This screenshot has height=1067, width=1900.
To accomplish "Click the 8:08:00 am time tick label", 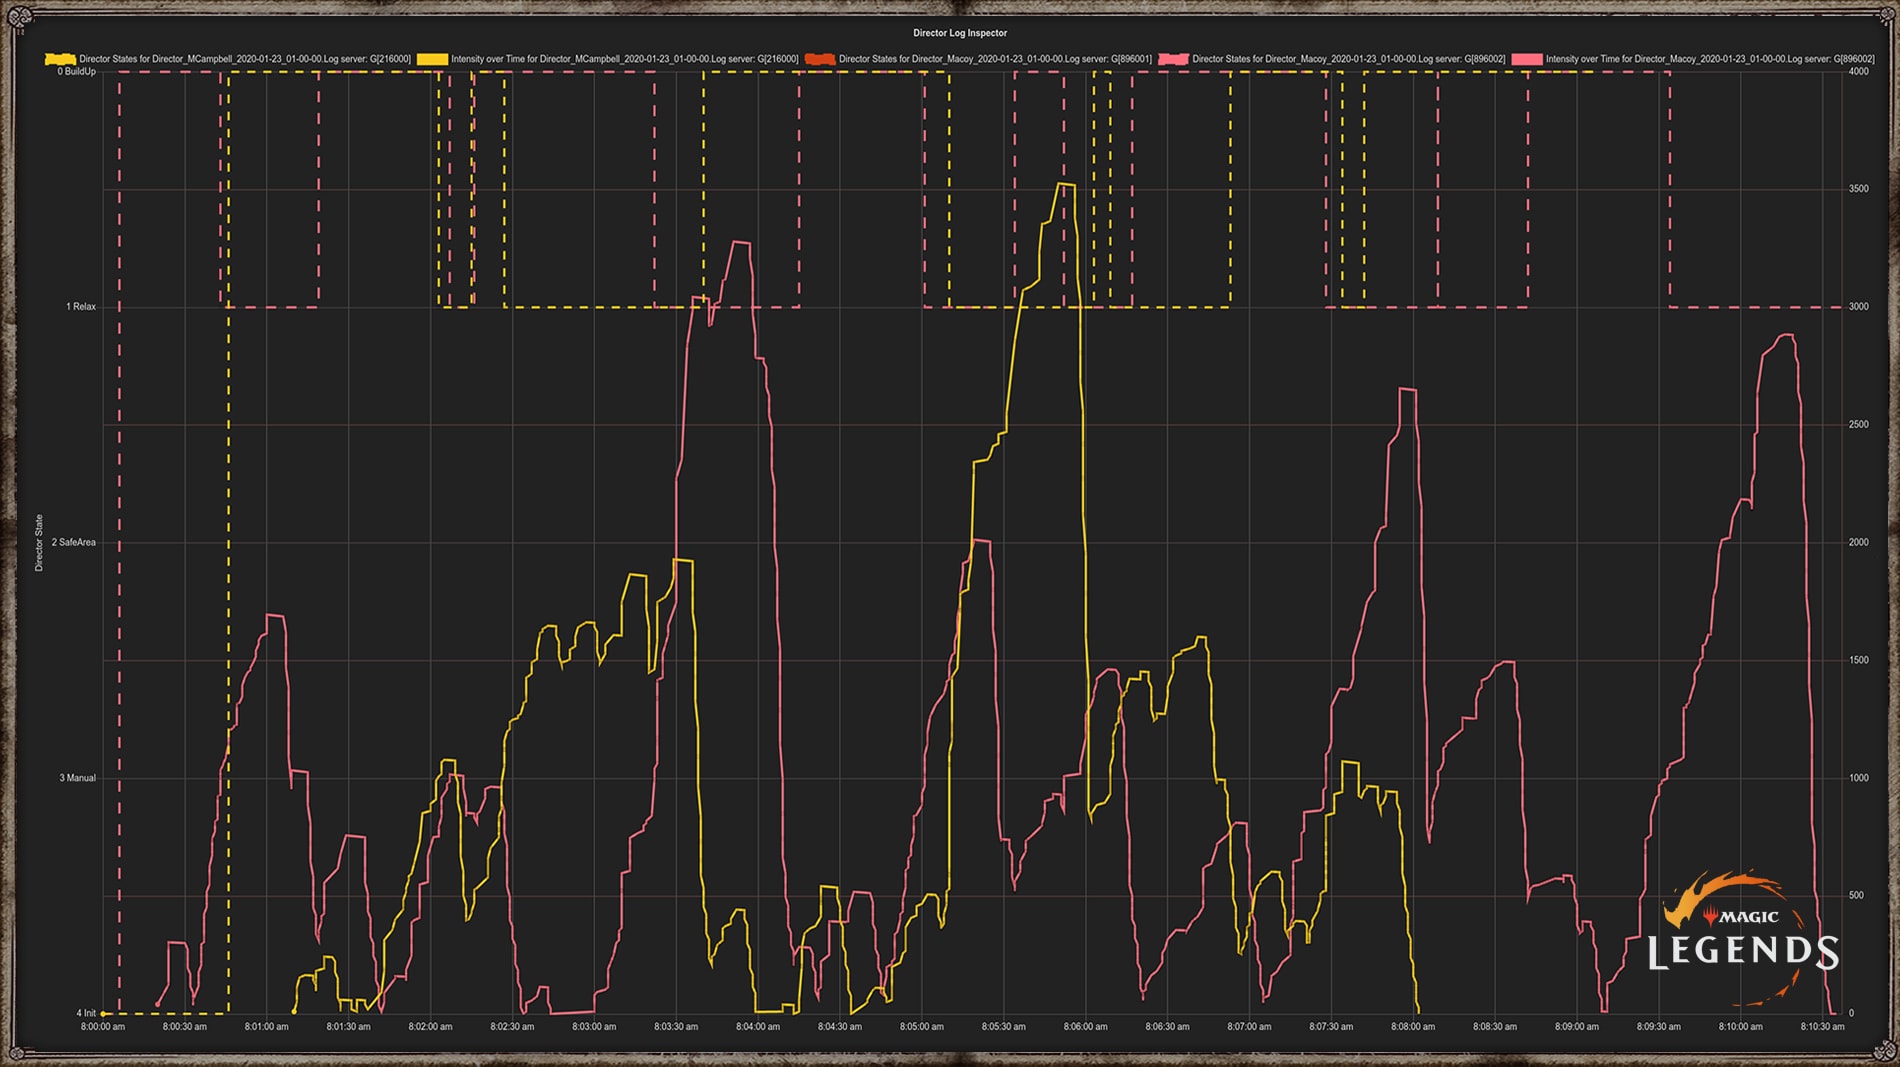I will [1413, 1027].
